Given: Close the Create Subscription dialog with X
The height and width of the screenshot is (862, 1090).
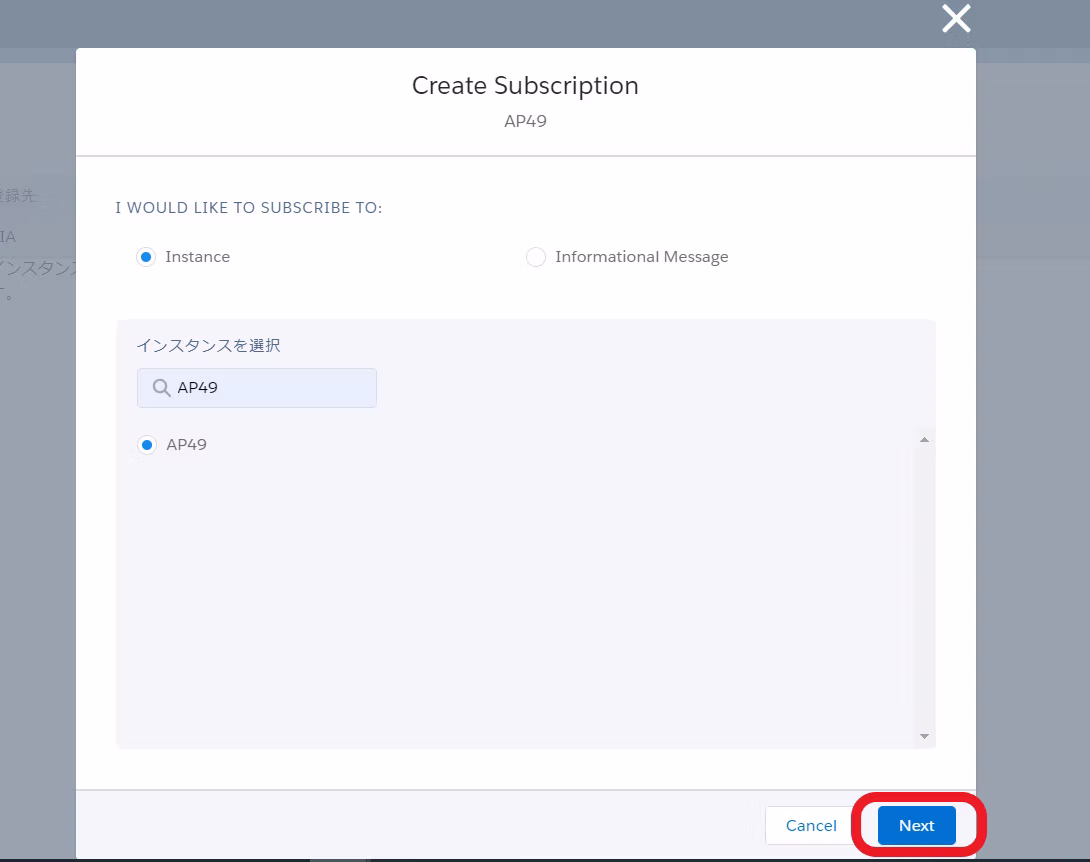Looking at the screenshot, I should click(x=956, y=18).
